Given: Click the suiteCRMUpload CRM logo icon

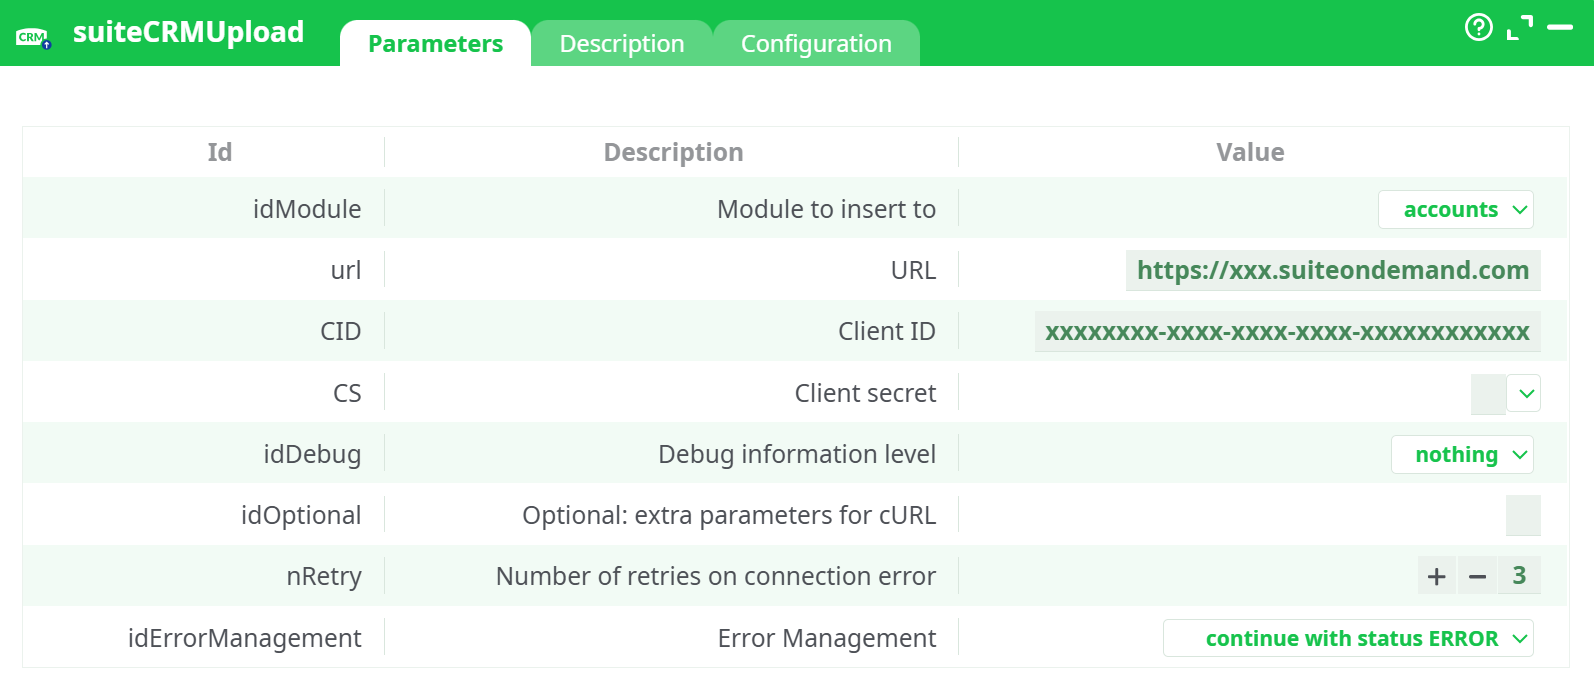Looking at the screenshot, I should coord(33,38).
